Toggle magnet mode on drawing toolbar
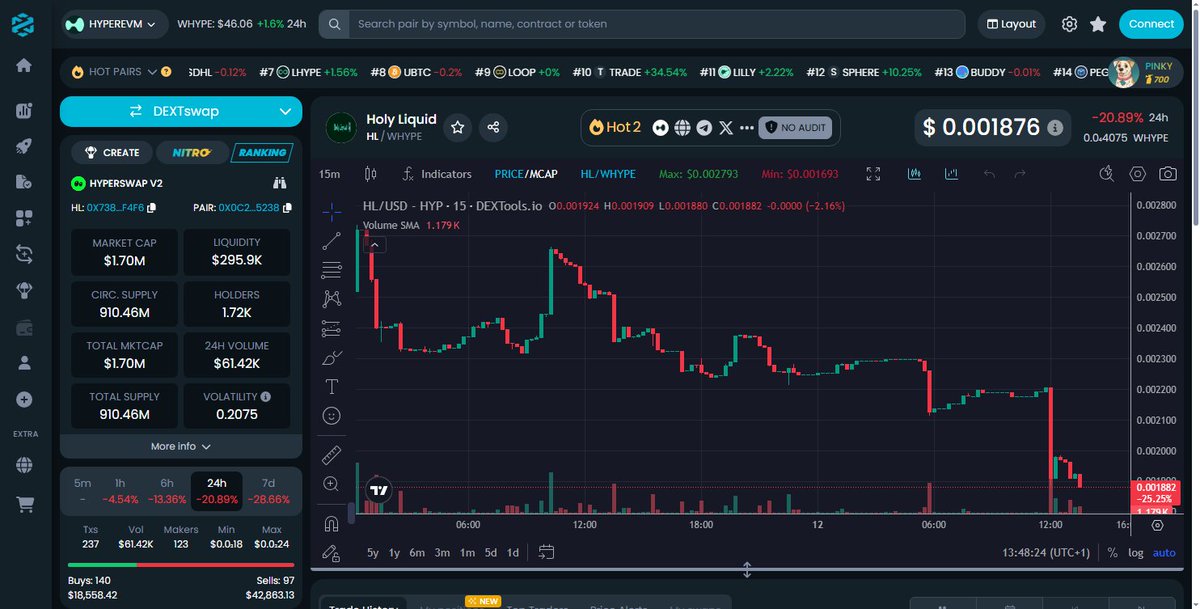Image resolution: width=1200 pixels, height=609 pixels. pyautogui.click(x=332, y=523)
